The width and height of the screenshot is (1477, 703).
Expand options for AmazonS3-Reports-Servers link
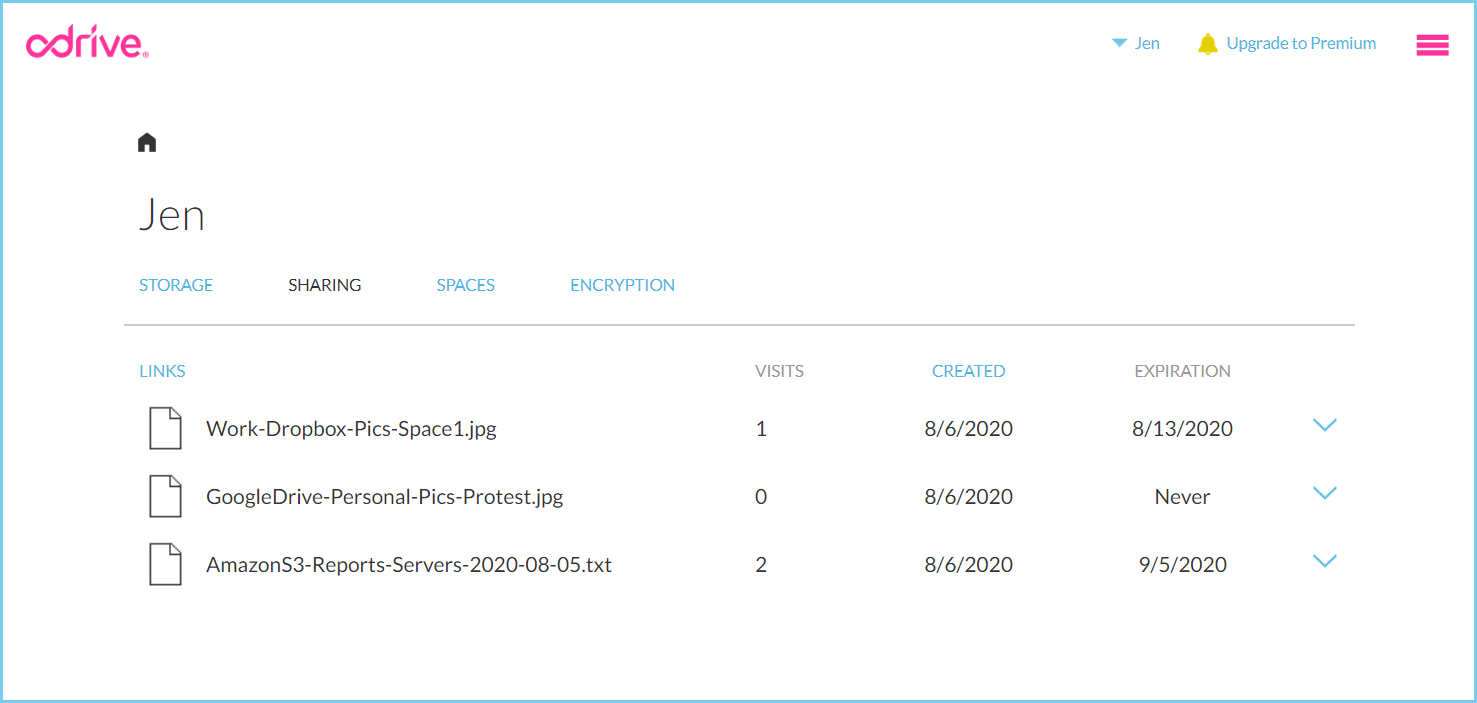(1324, 561)
